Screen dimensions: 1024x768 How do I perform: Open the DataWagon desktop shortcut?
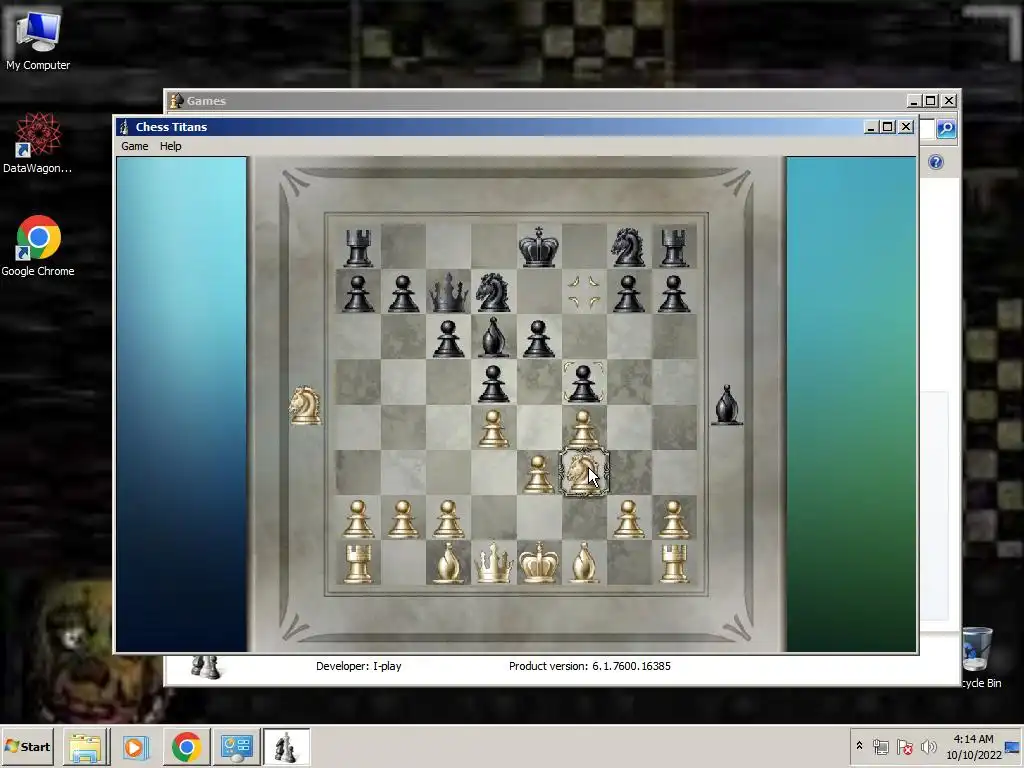(x=38, y=142)
